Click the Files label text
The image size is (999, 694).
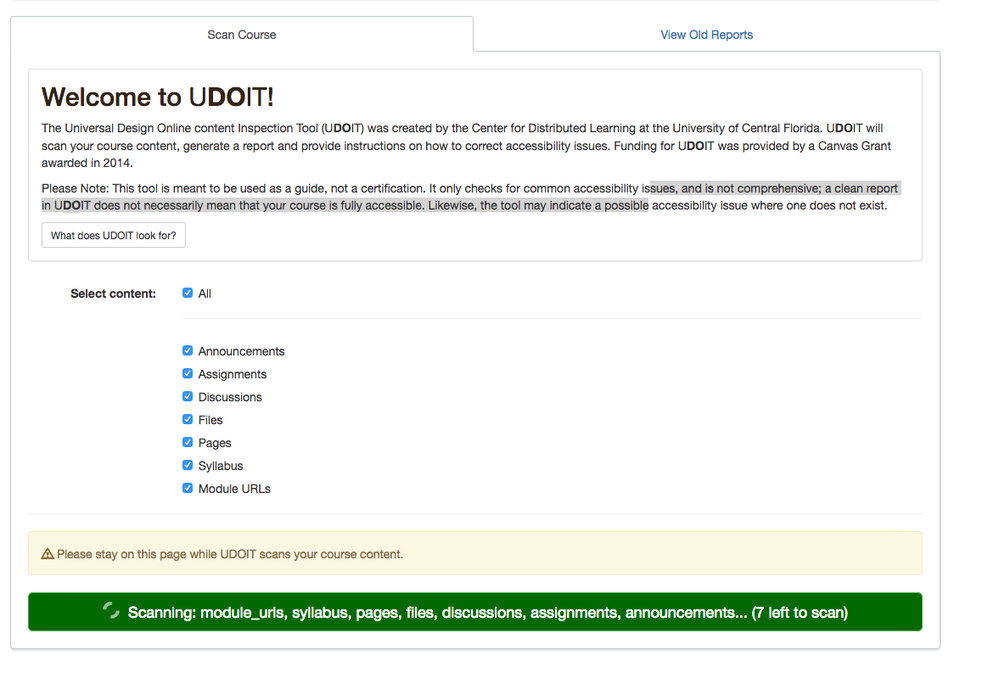pos(210,420)
